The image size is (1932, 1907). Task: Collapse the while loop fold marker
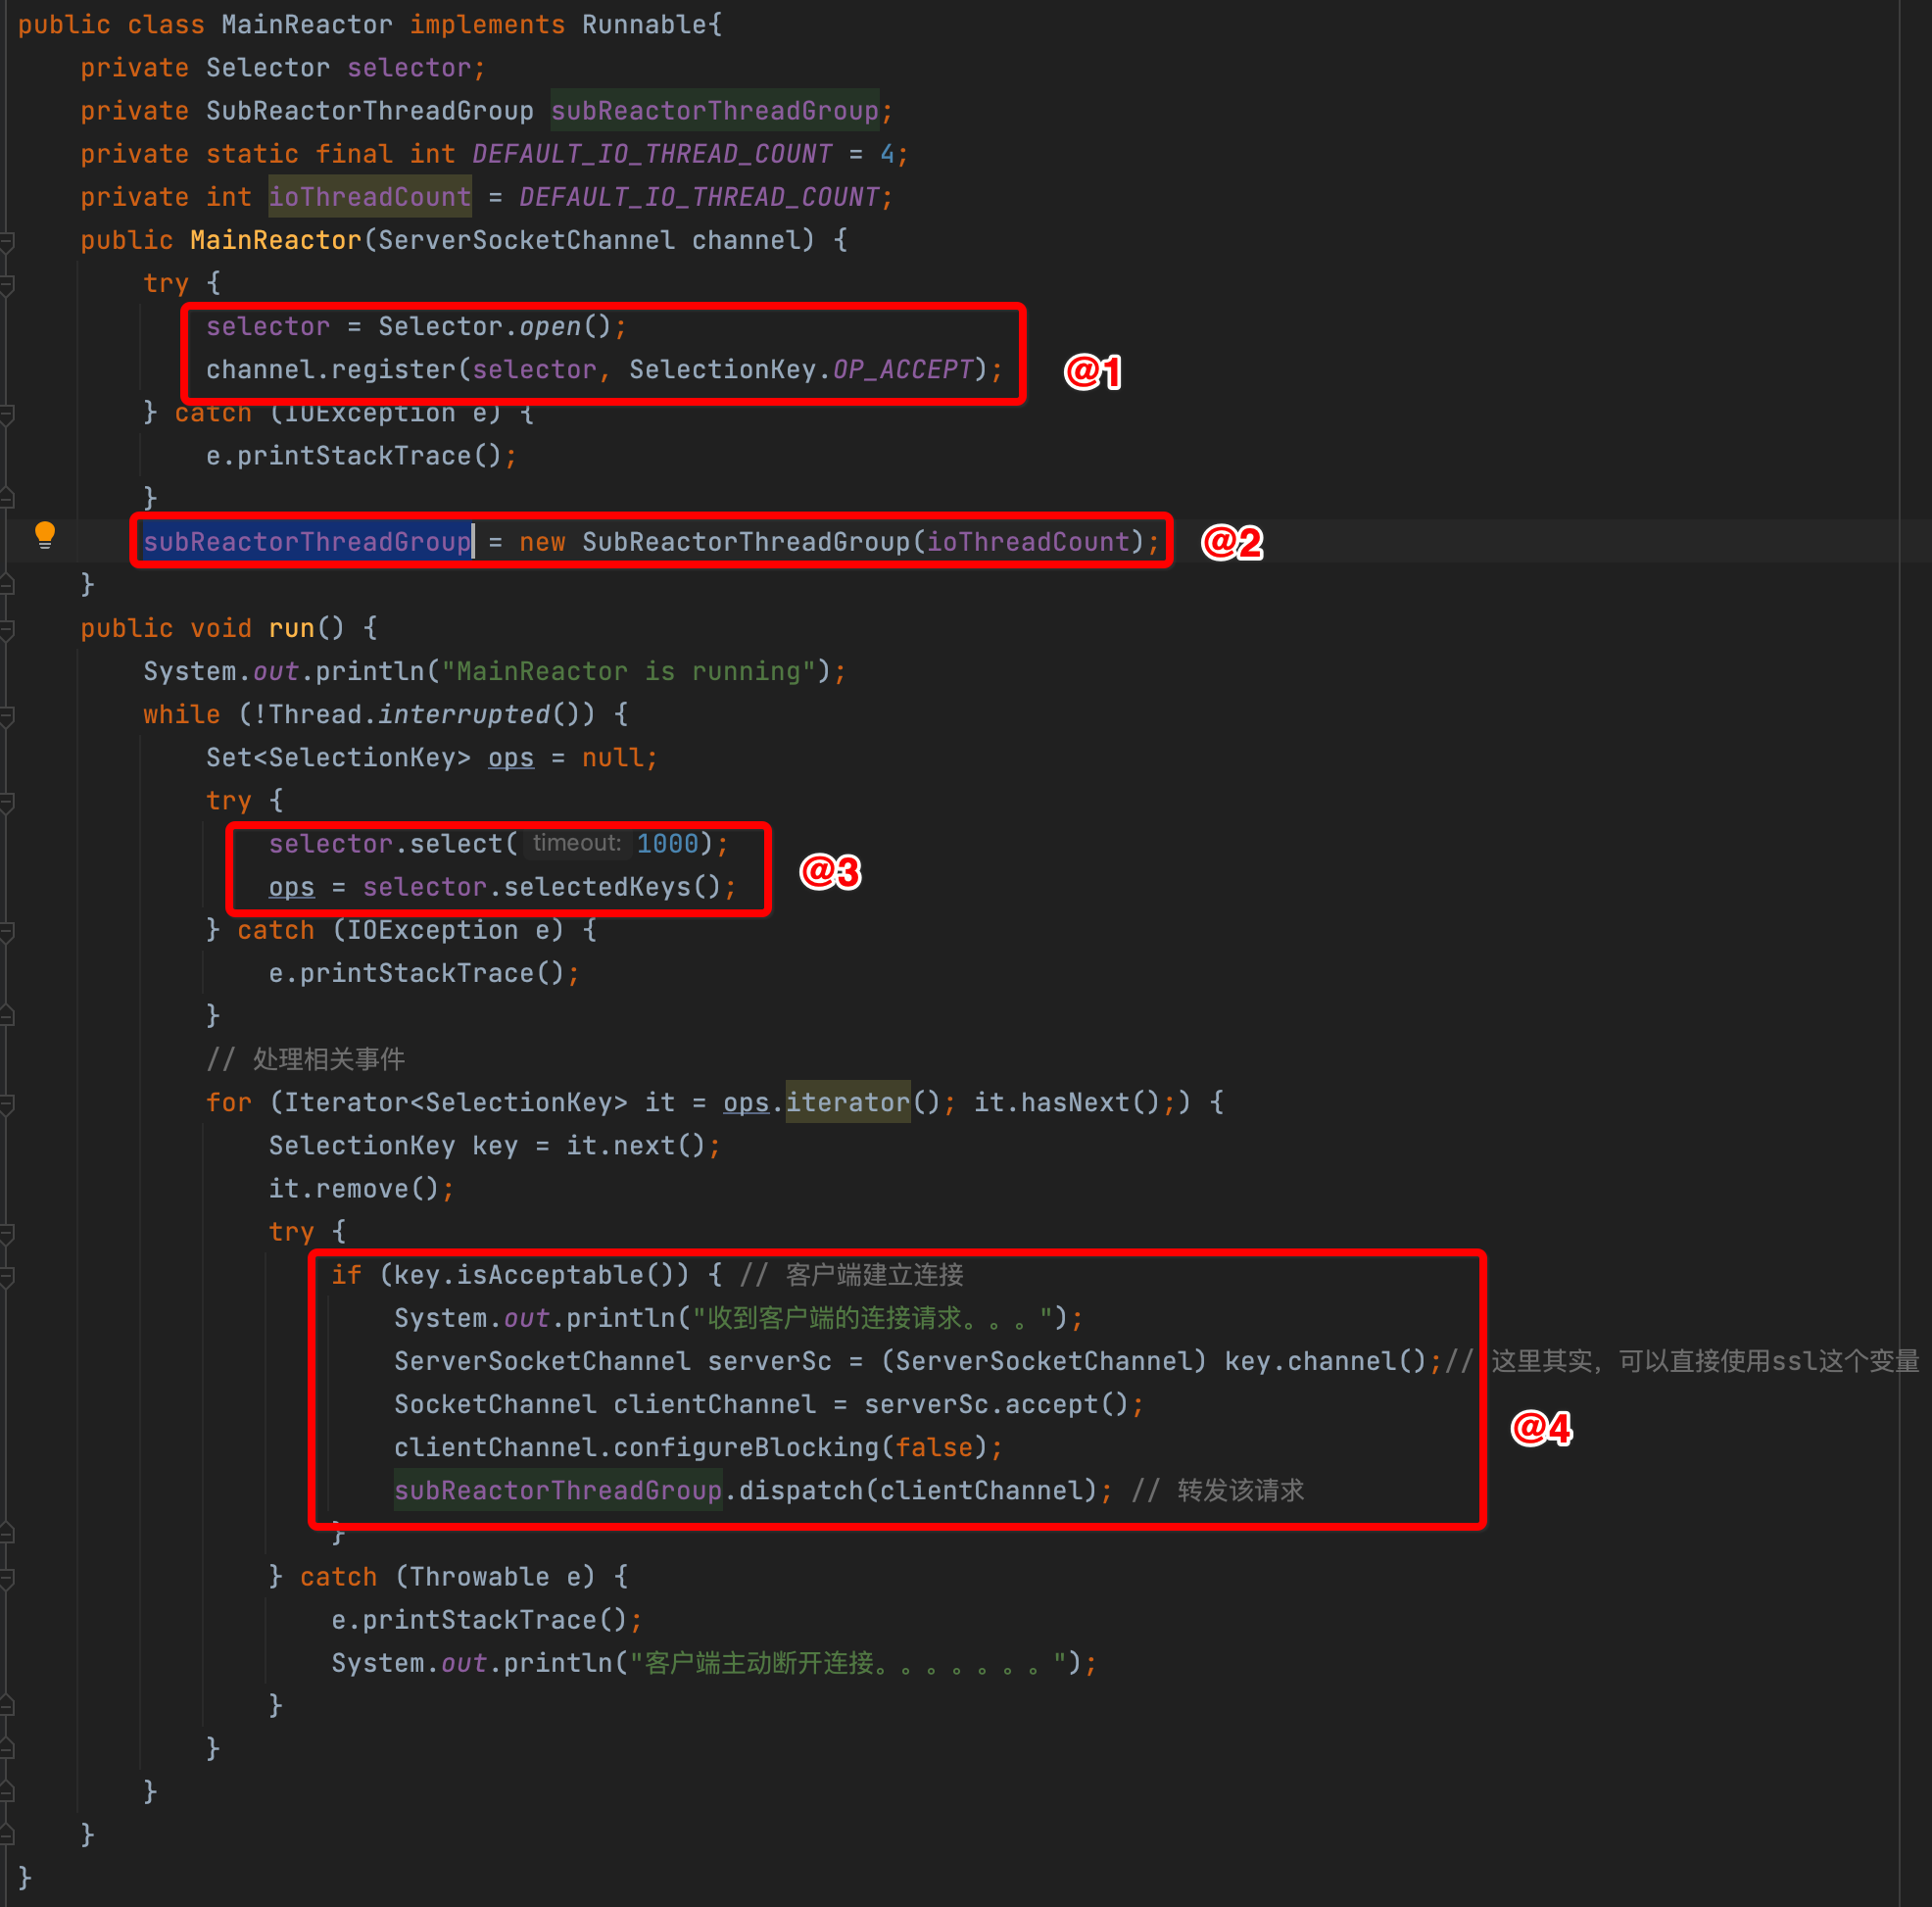point(7,715)
